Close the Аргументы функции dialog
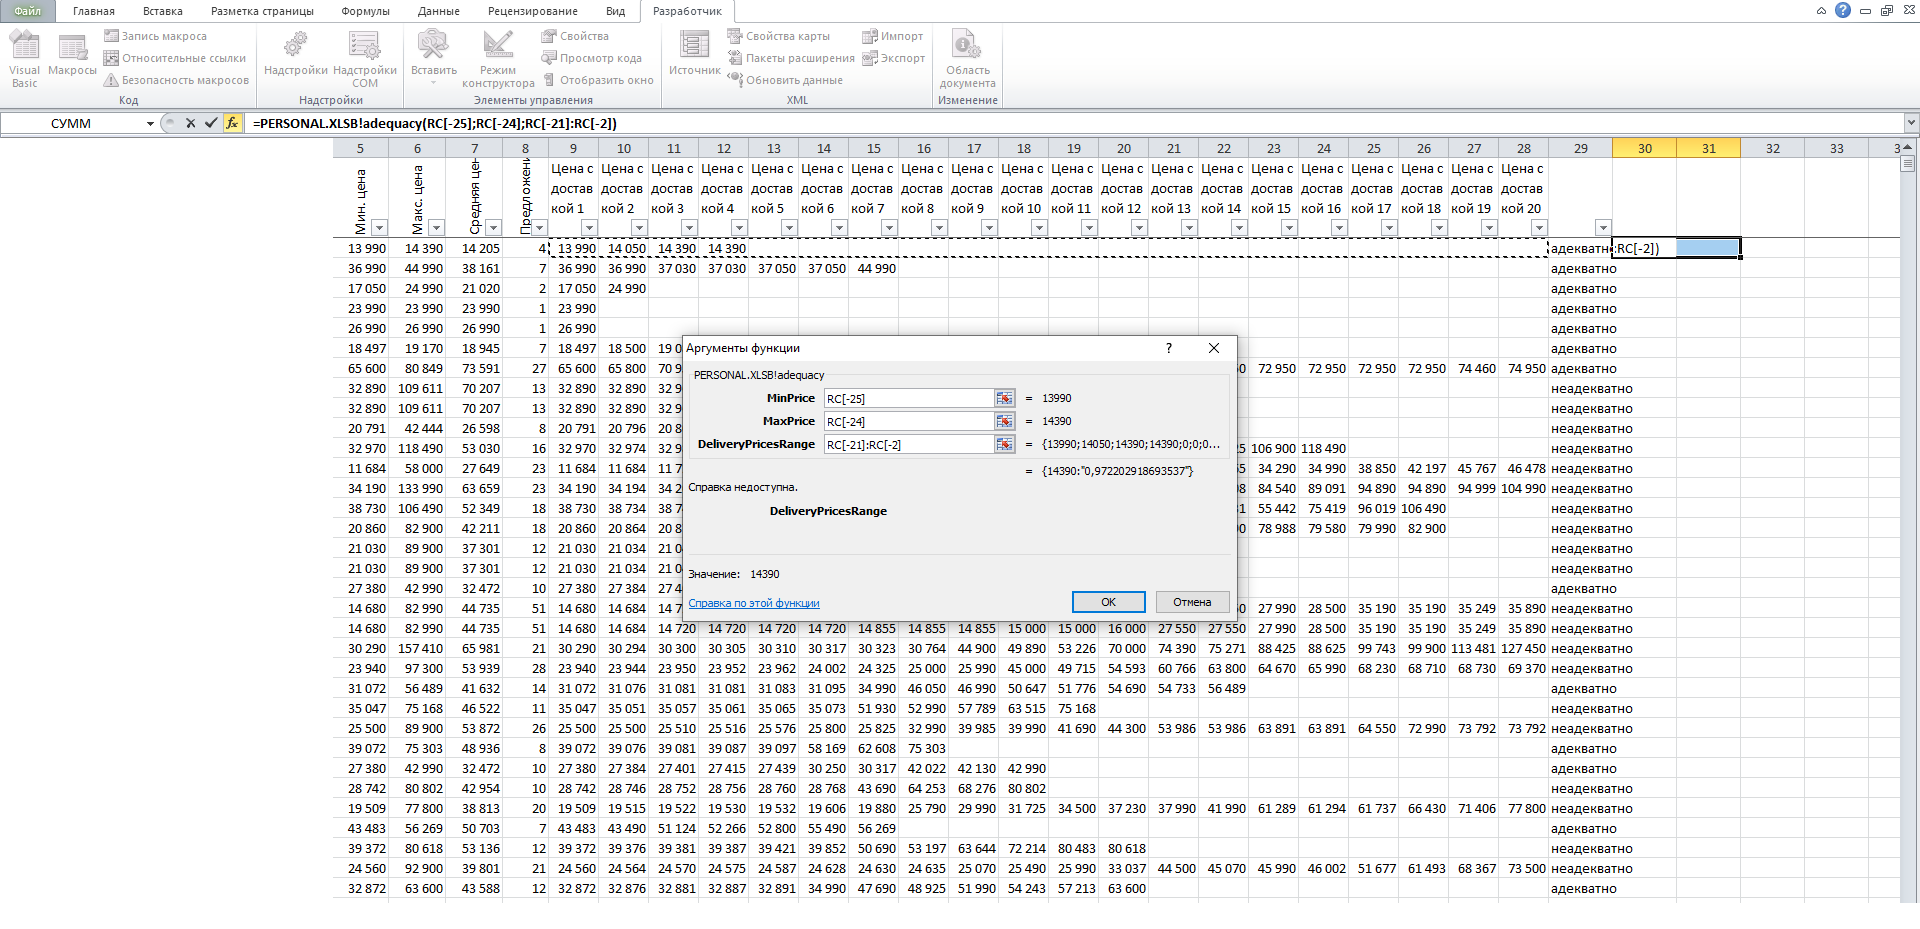 click(x=1214, y=348)
